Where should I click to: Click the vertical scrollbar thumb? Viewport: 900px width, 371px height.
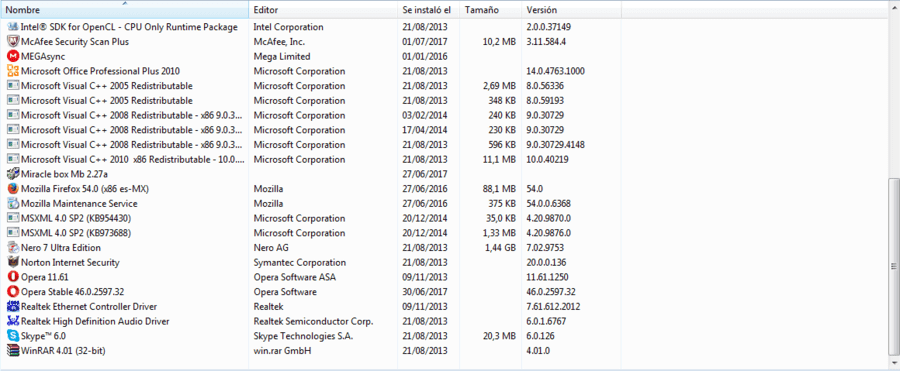tap(894, 266)
